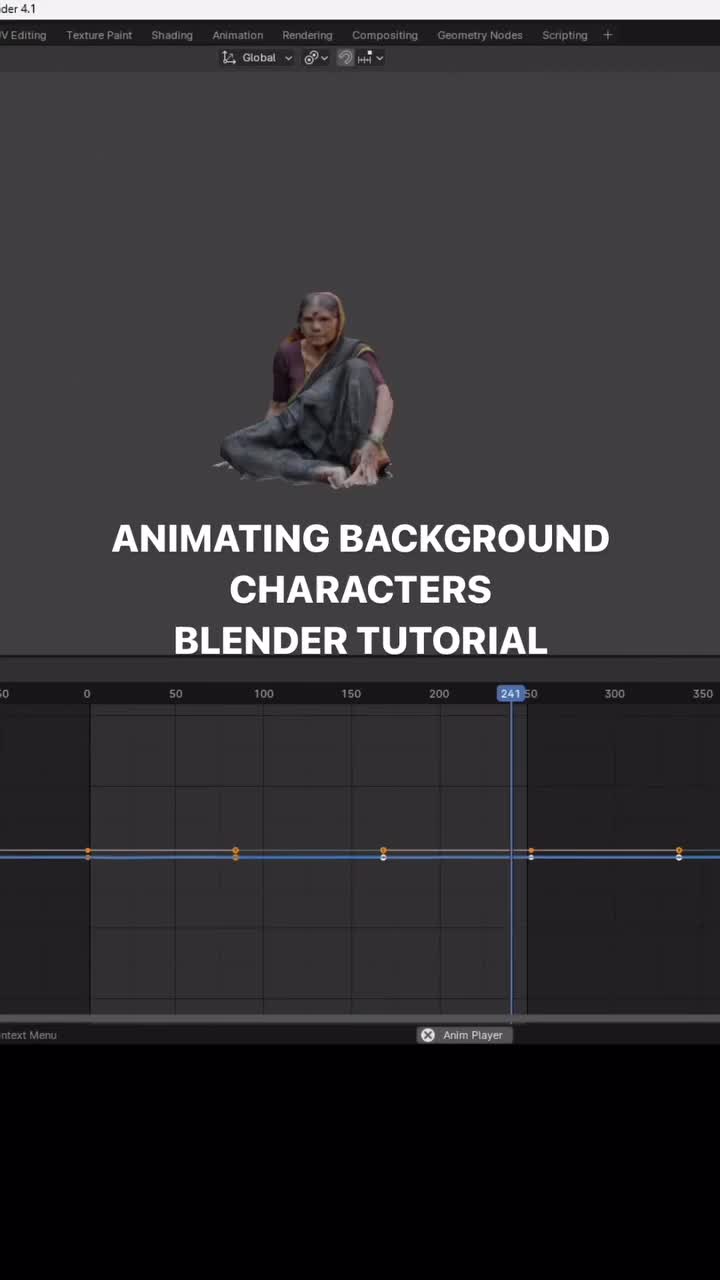Click frame 150 on the timeline ruler
The image size is (720, 1280).
coord(351,693)
